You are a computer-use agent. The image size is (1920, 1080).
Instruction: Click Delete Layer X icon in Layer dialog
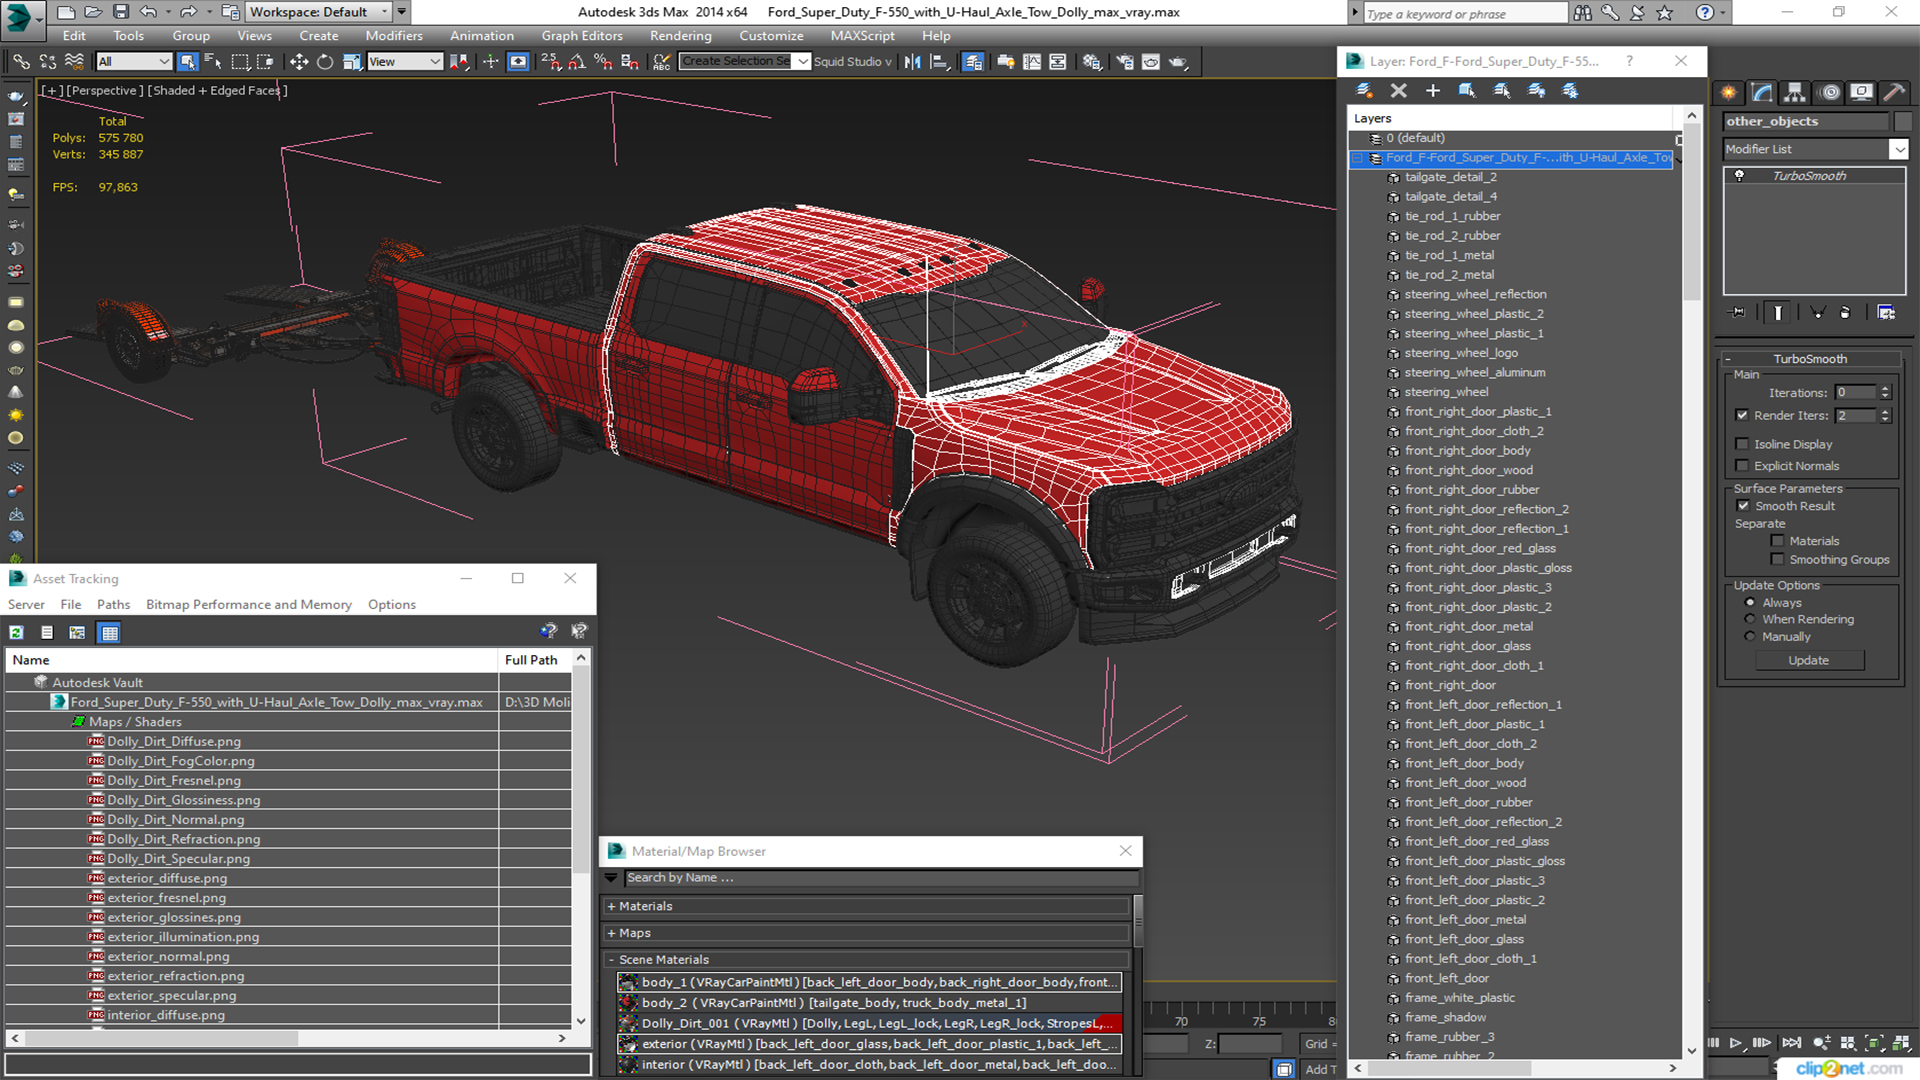coord(1399,91)
